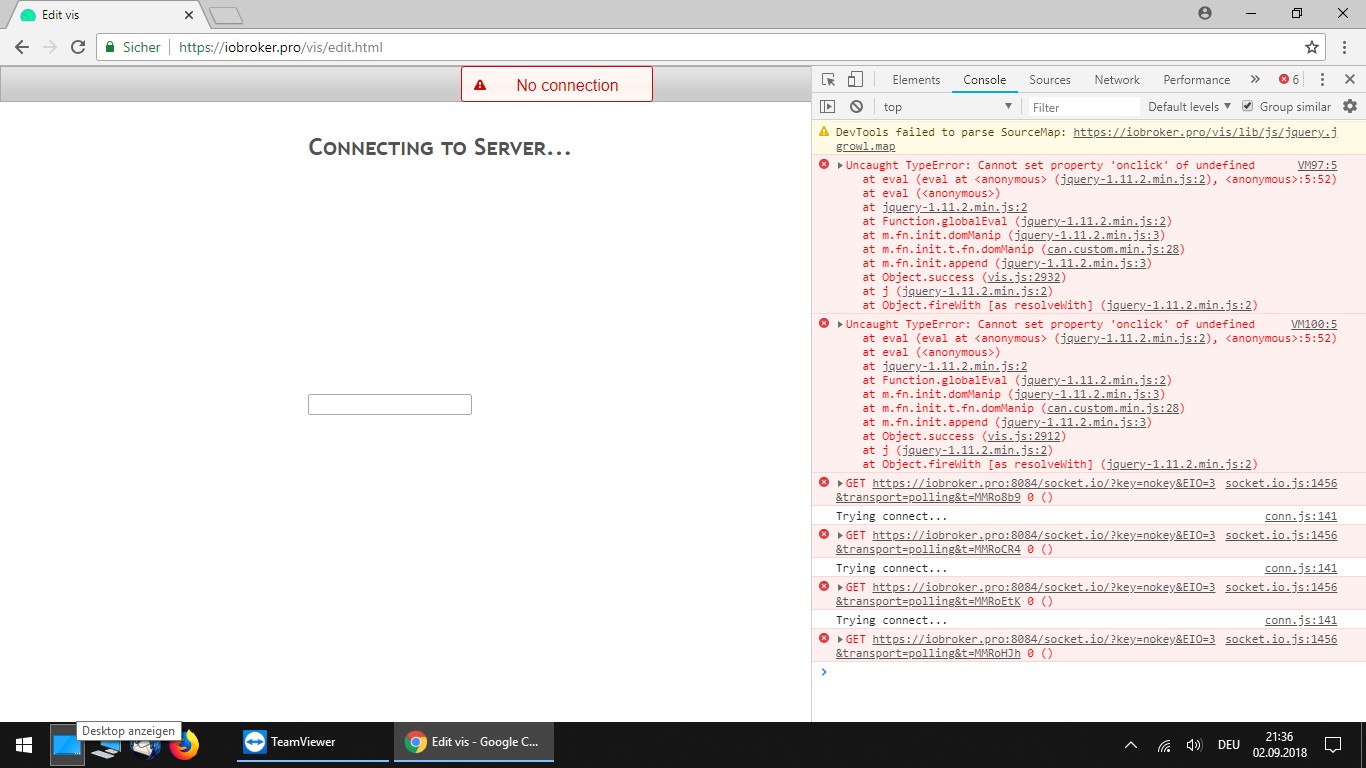This screenshot has width=1366, height=768.
Task: Click the DEU keyboard language indicator
Action: click(x=1229, y=745)
